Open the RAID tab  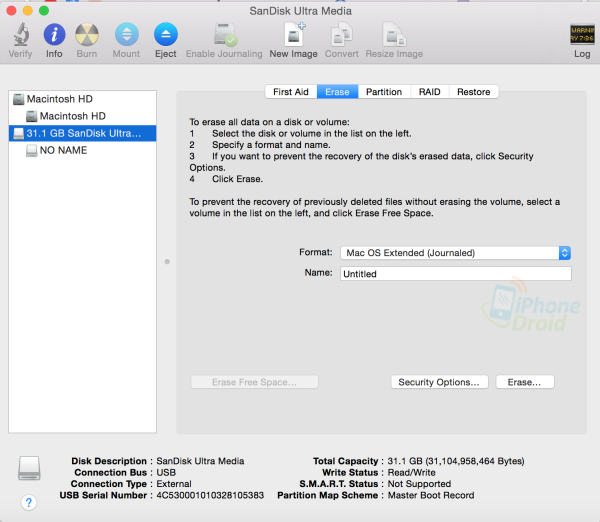click(429, 92)
